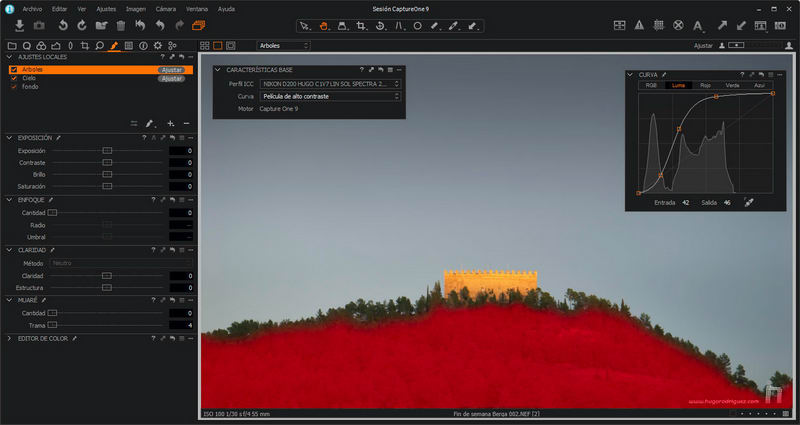Open the Curva 'Película de alto contraste' dropdown

click(330, 96)
